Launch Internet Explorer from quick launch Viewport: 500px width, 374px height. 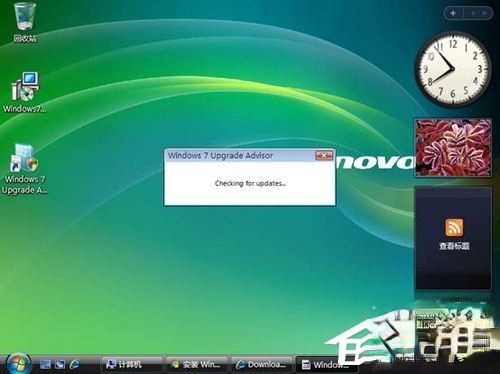tap(75, 364)
